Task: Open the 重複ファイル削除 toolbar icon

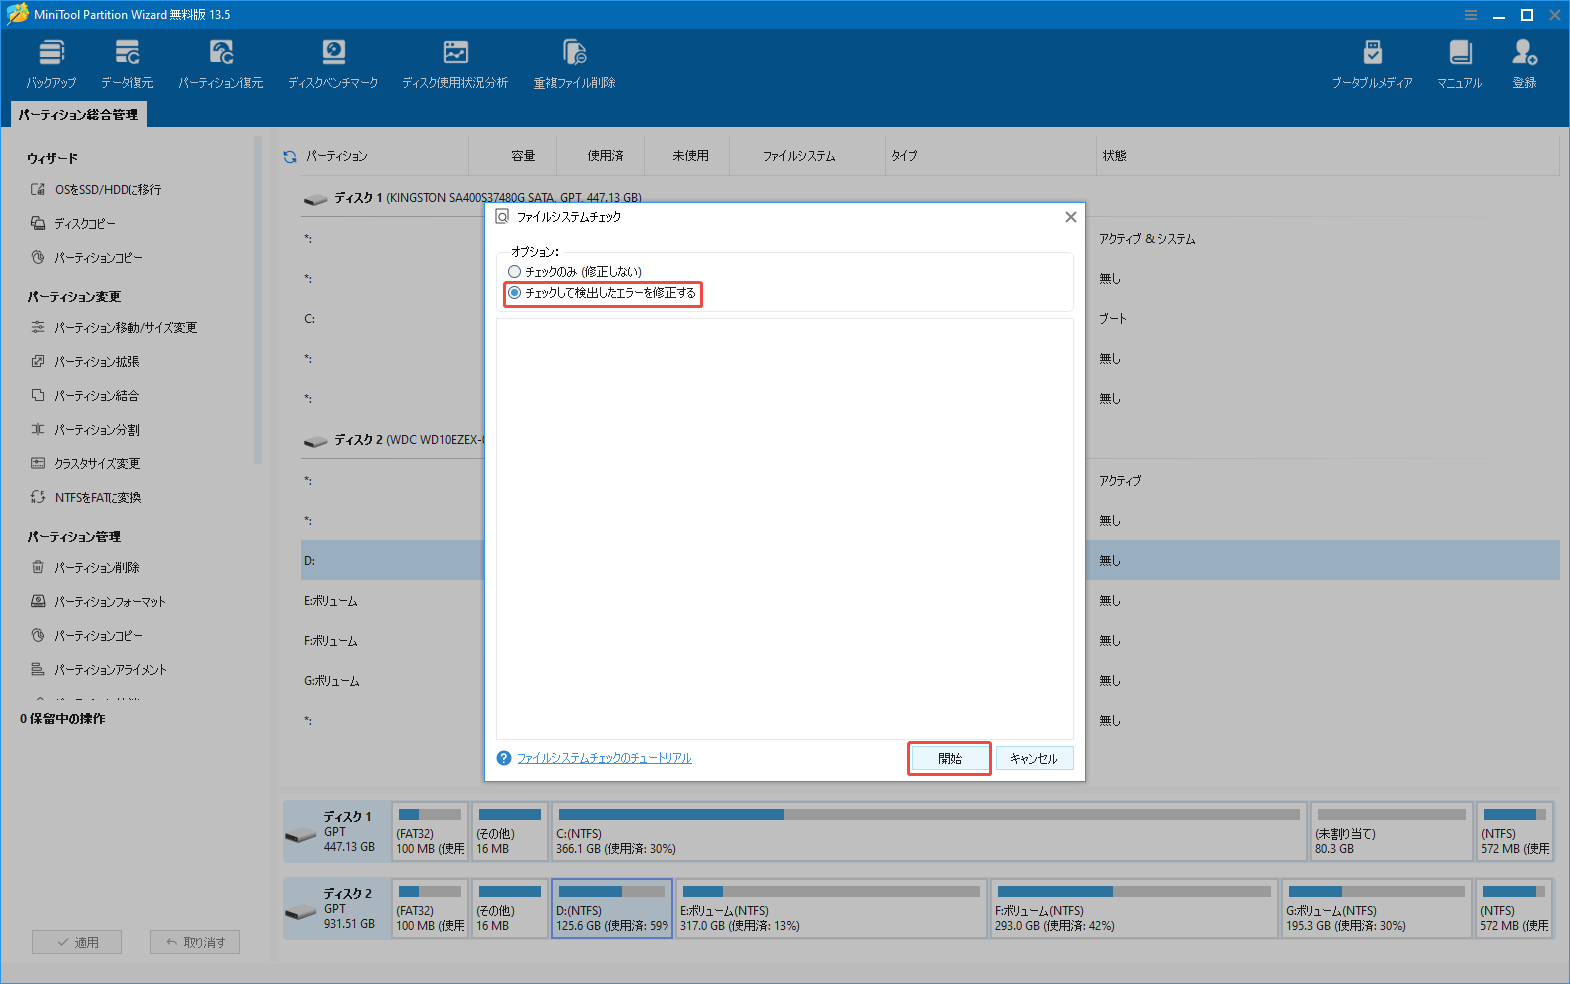Action: tap(574, 64)
